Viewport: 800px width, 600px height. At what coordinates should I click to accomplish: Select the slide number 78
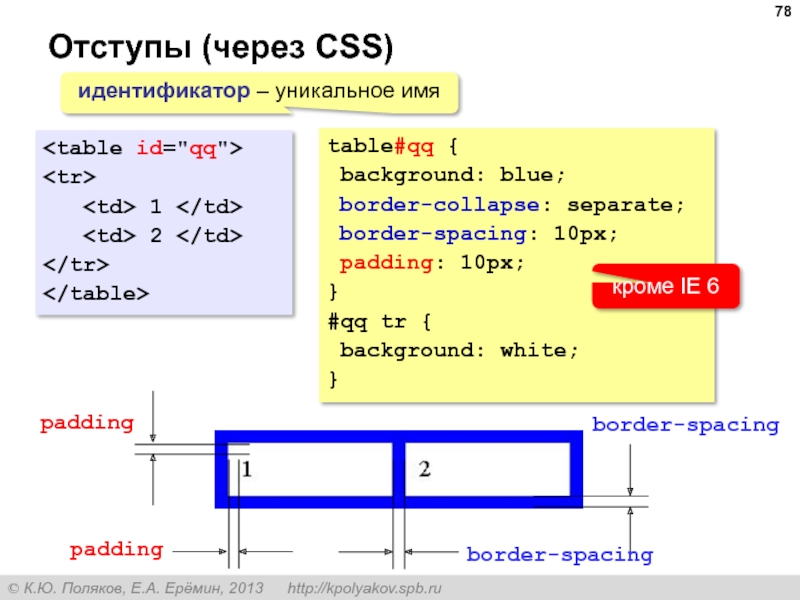782,11
